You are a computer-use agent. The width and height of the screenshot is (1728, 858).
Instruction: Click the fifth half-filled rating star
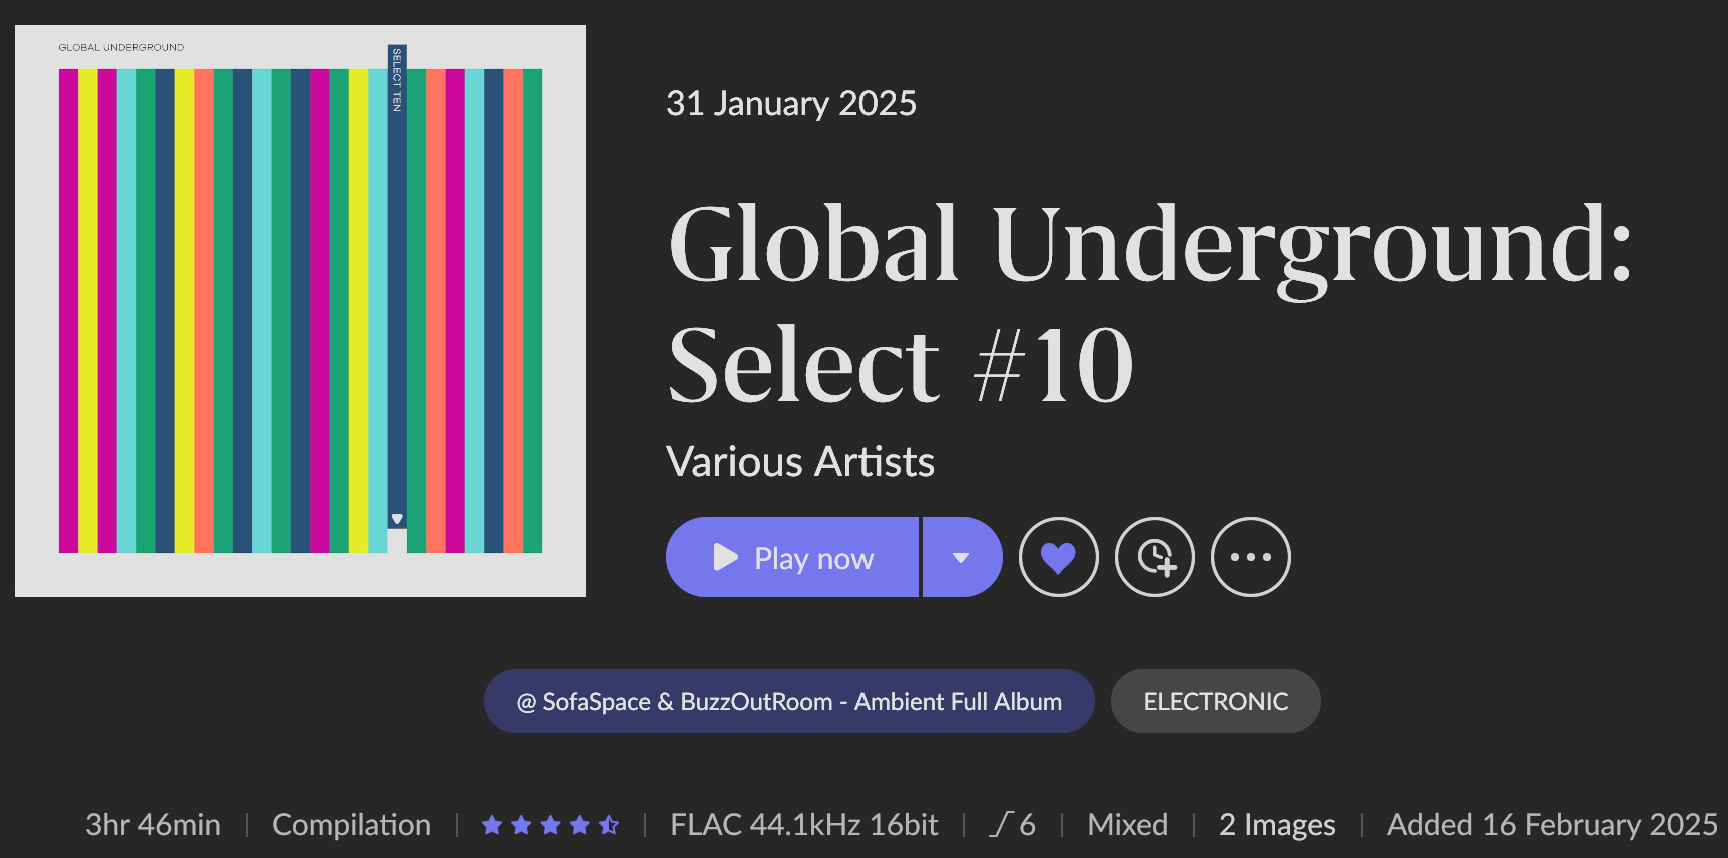(609, 825)
